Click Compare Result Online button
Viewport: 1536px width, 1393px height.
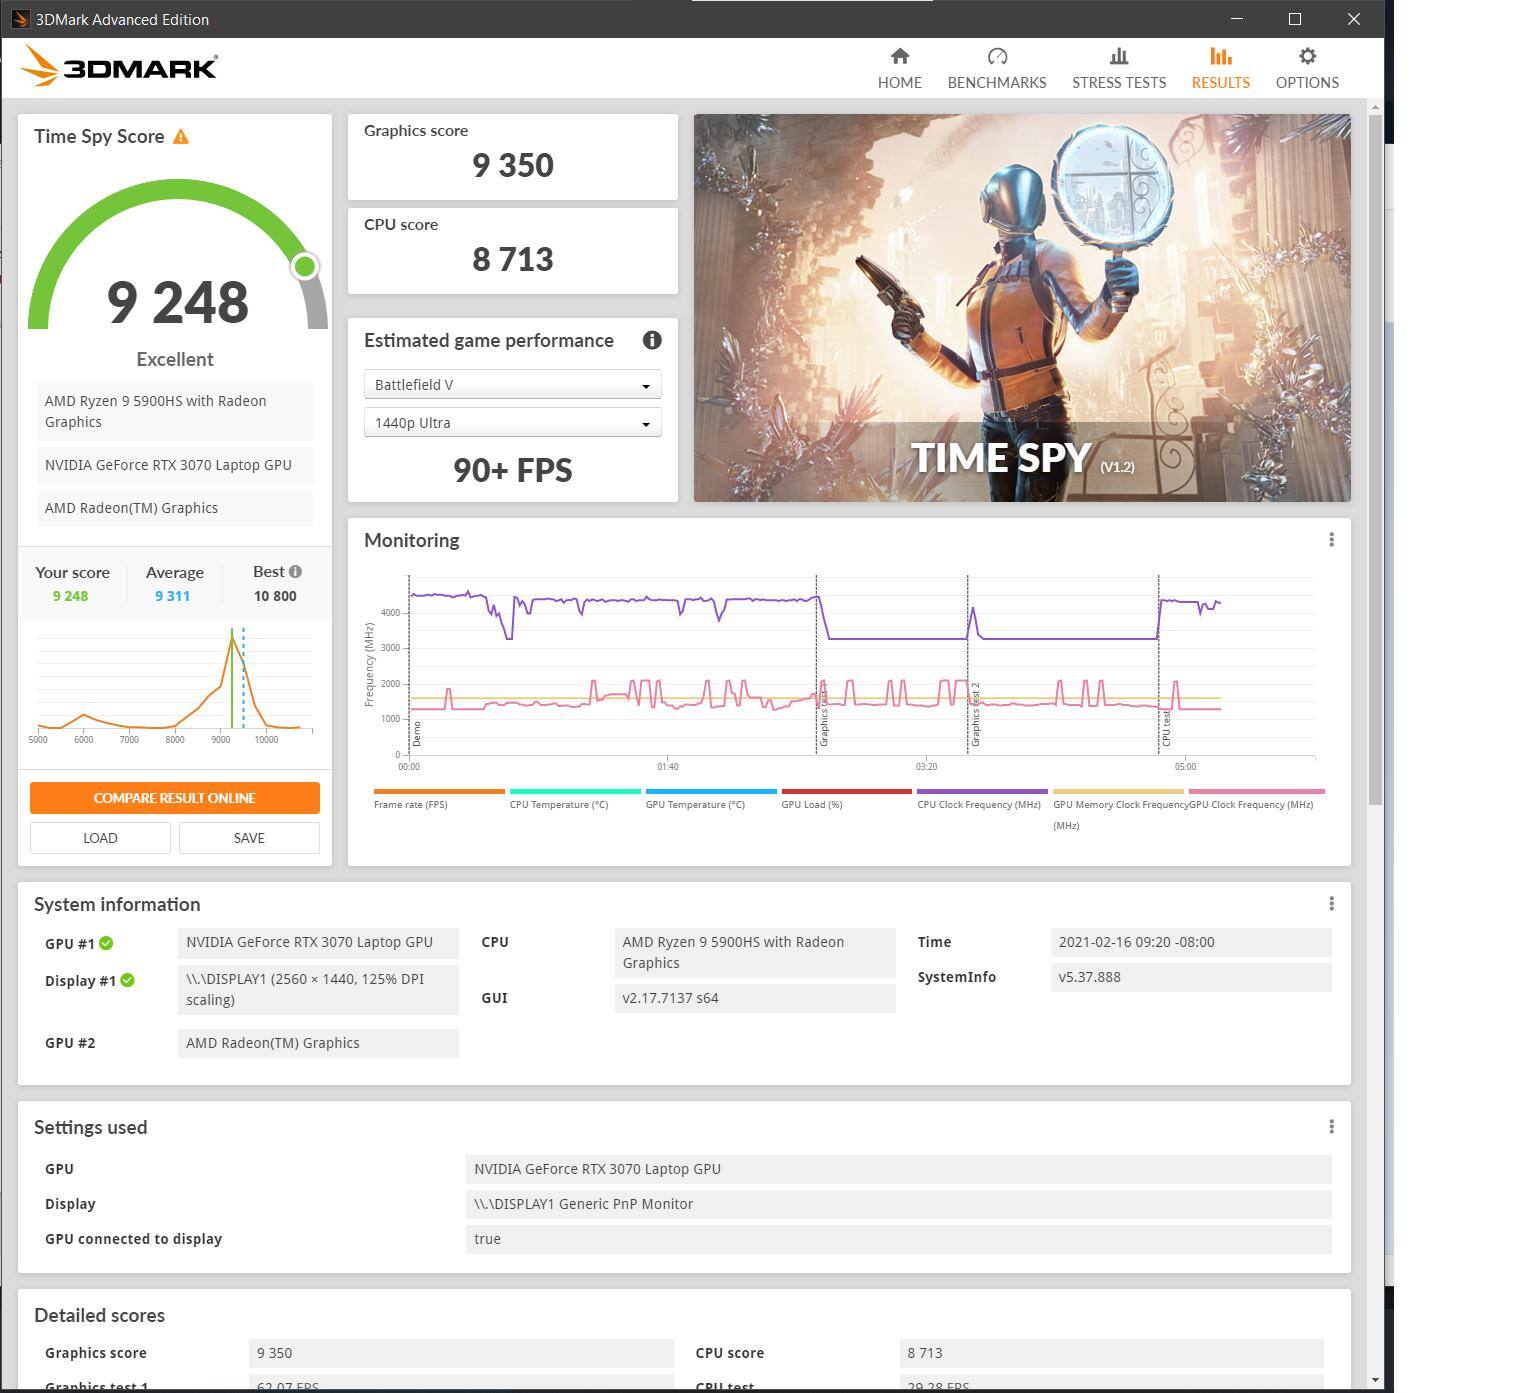[175, 798]
